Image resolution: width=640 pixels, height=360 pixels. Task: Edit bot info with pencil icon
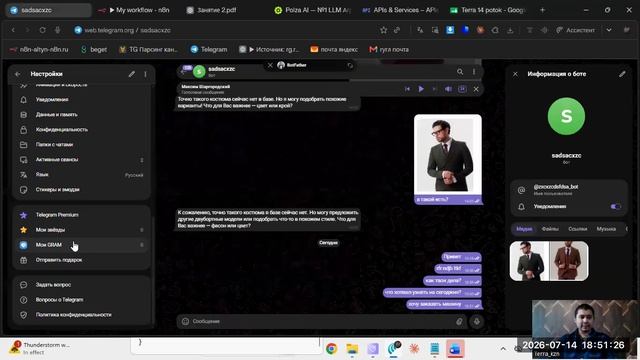(622, 74)
